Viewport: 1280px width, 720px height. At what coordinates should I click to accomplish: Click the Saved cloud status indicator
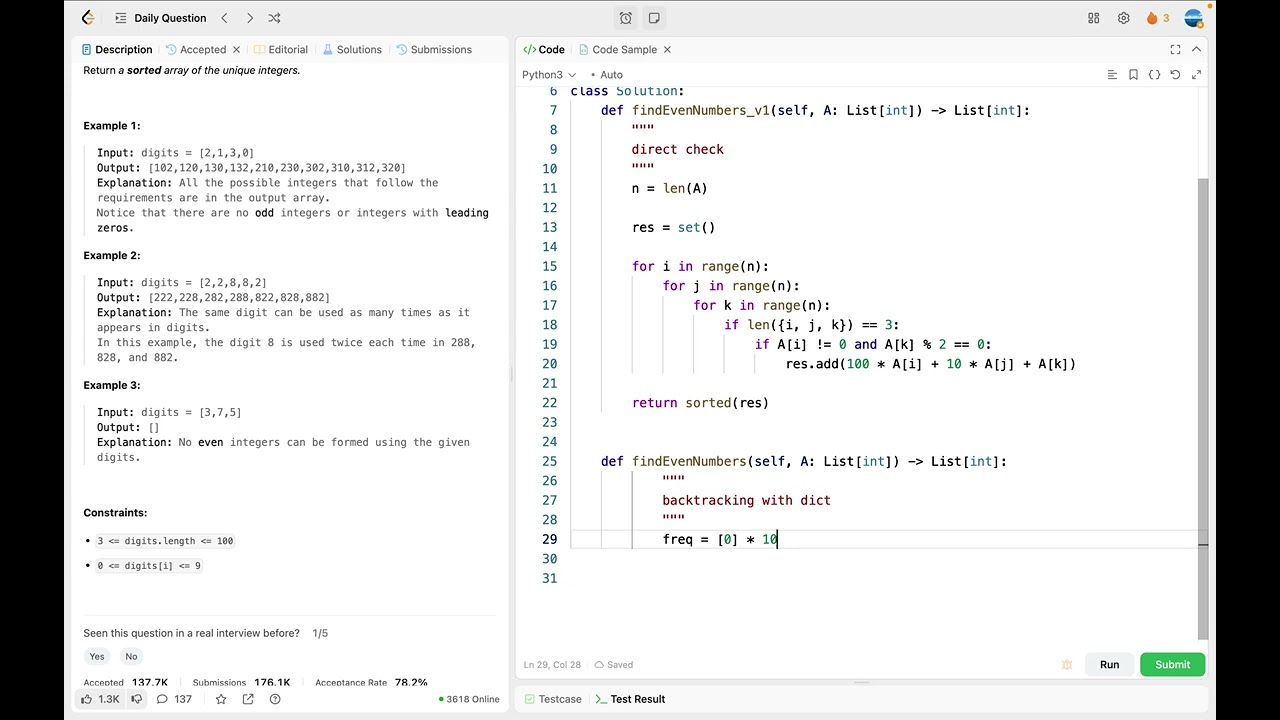click(613, 665)
